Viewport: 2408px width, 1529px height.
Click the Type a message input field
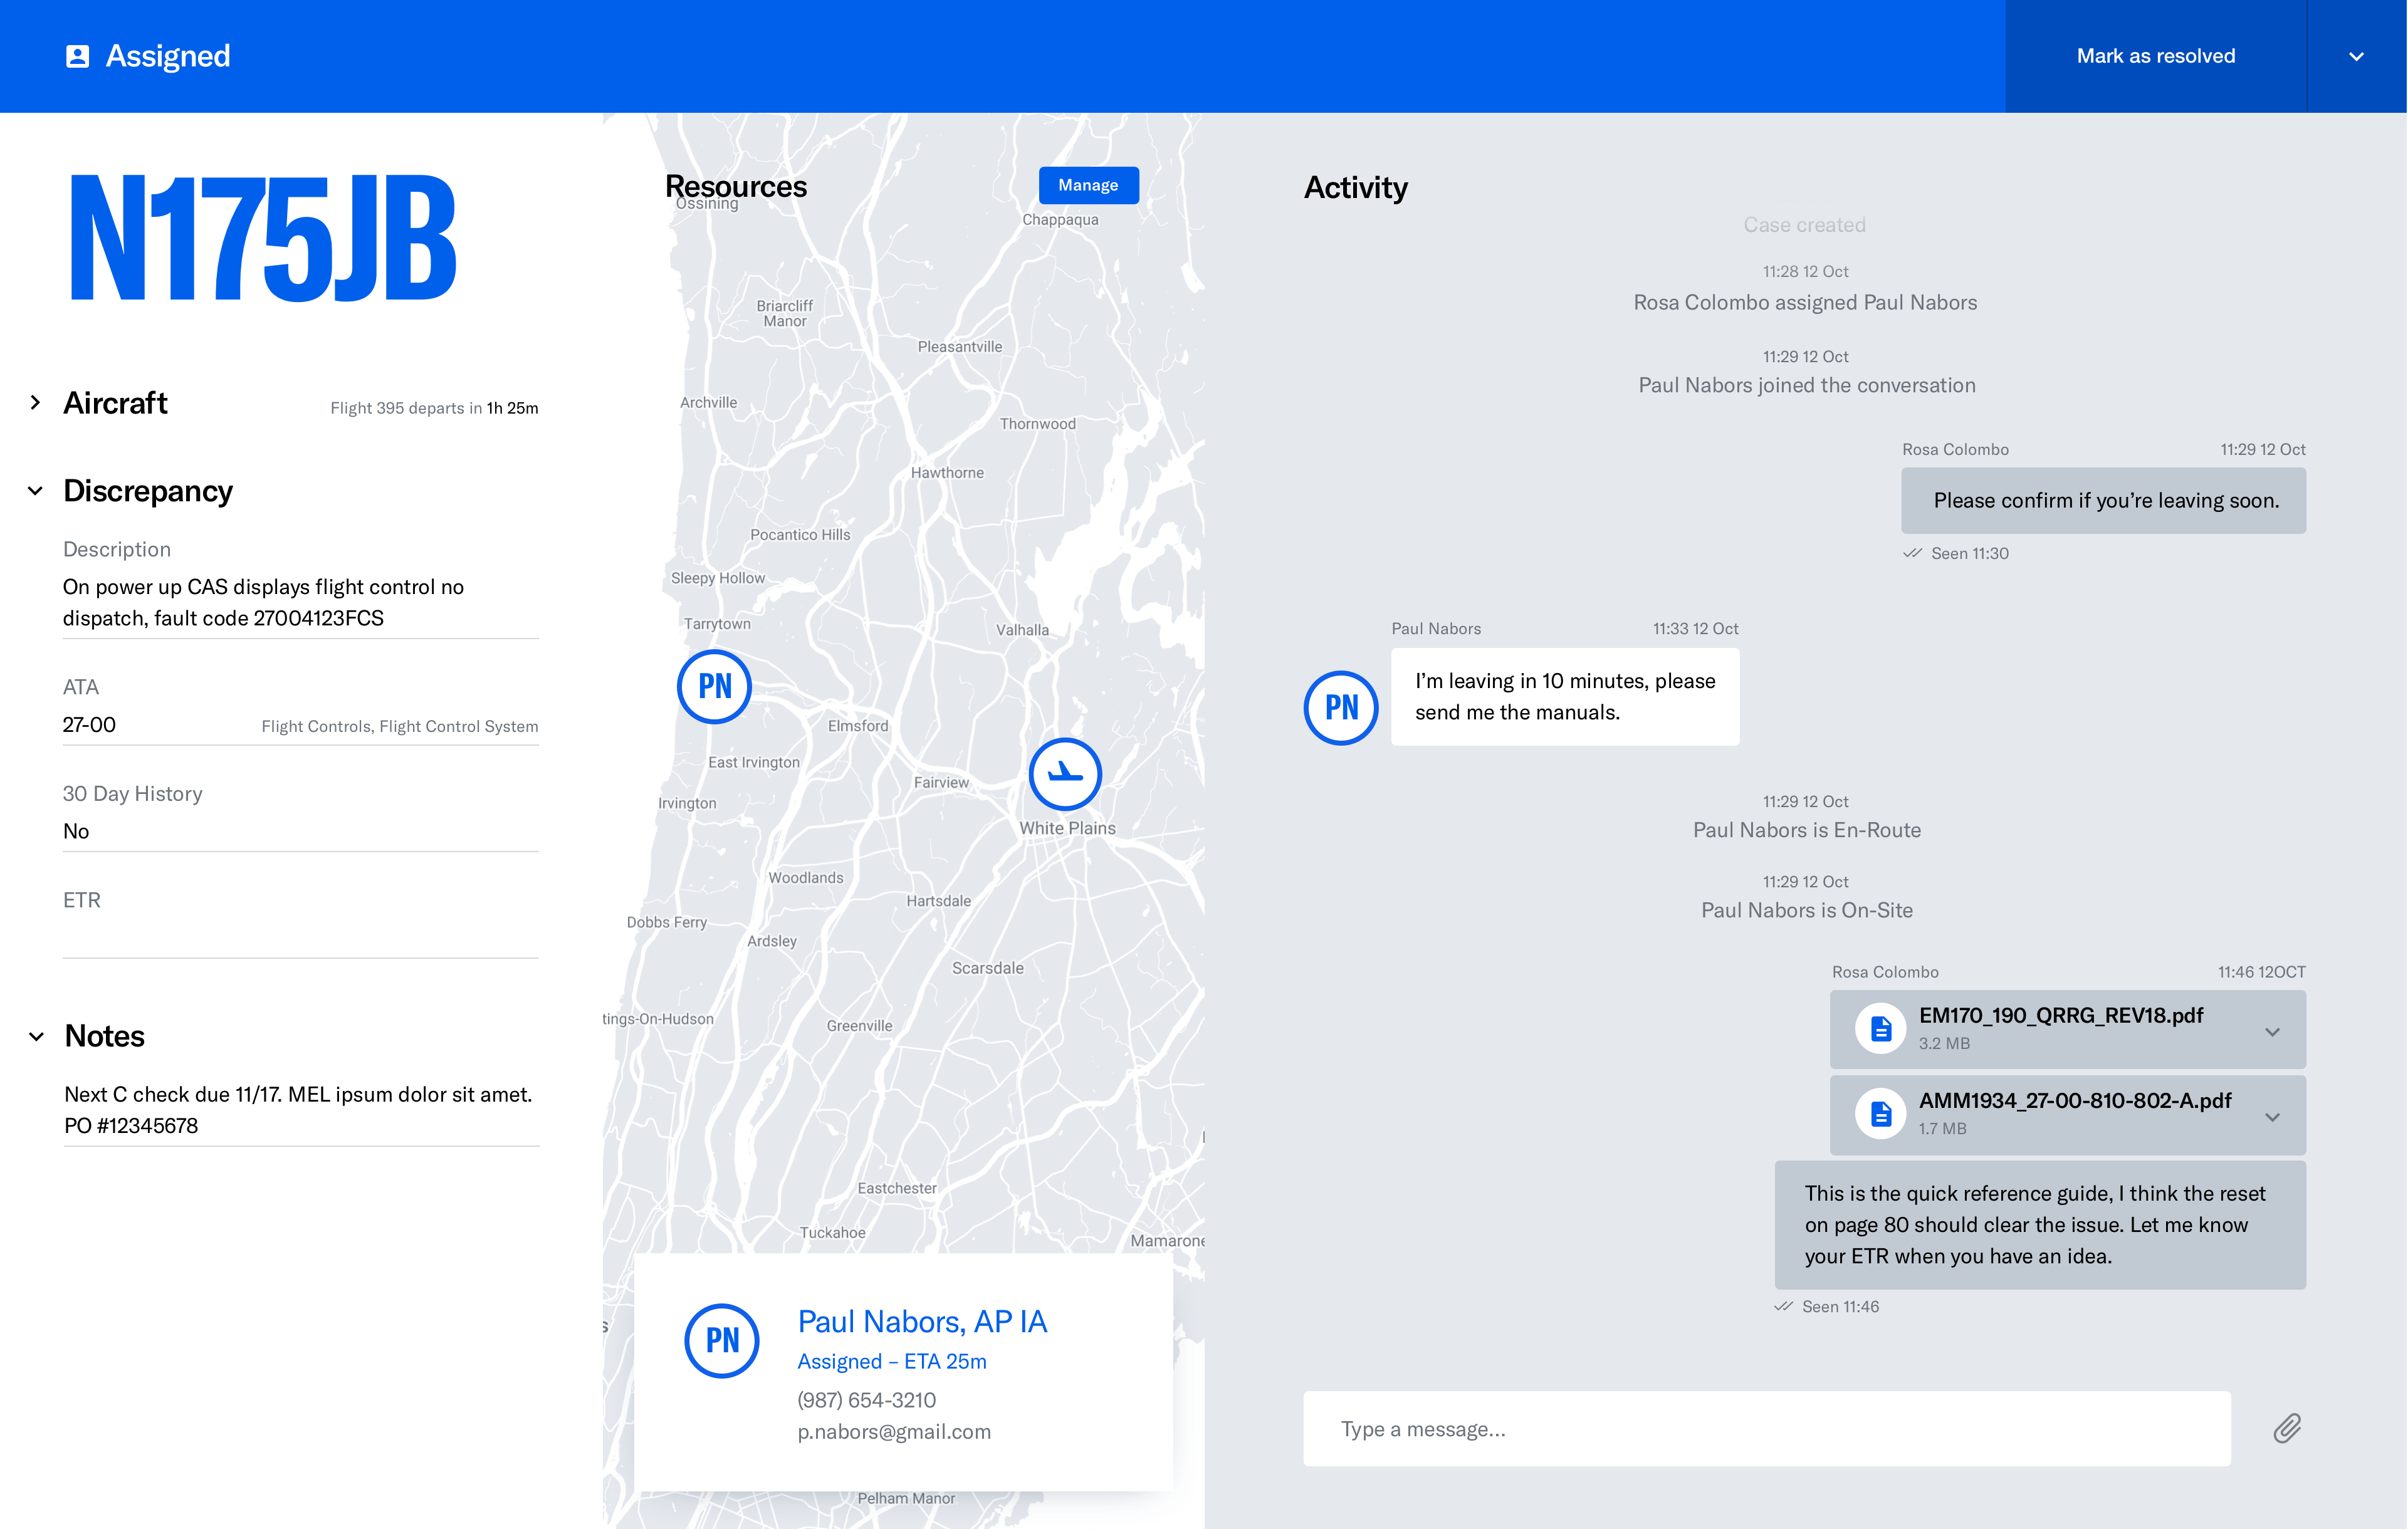click(1766, 1429)
